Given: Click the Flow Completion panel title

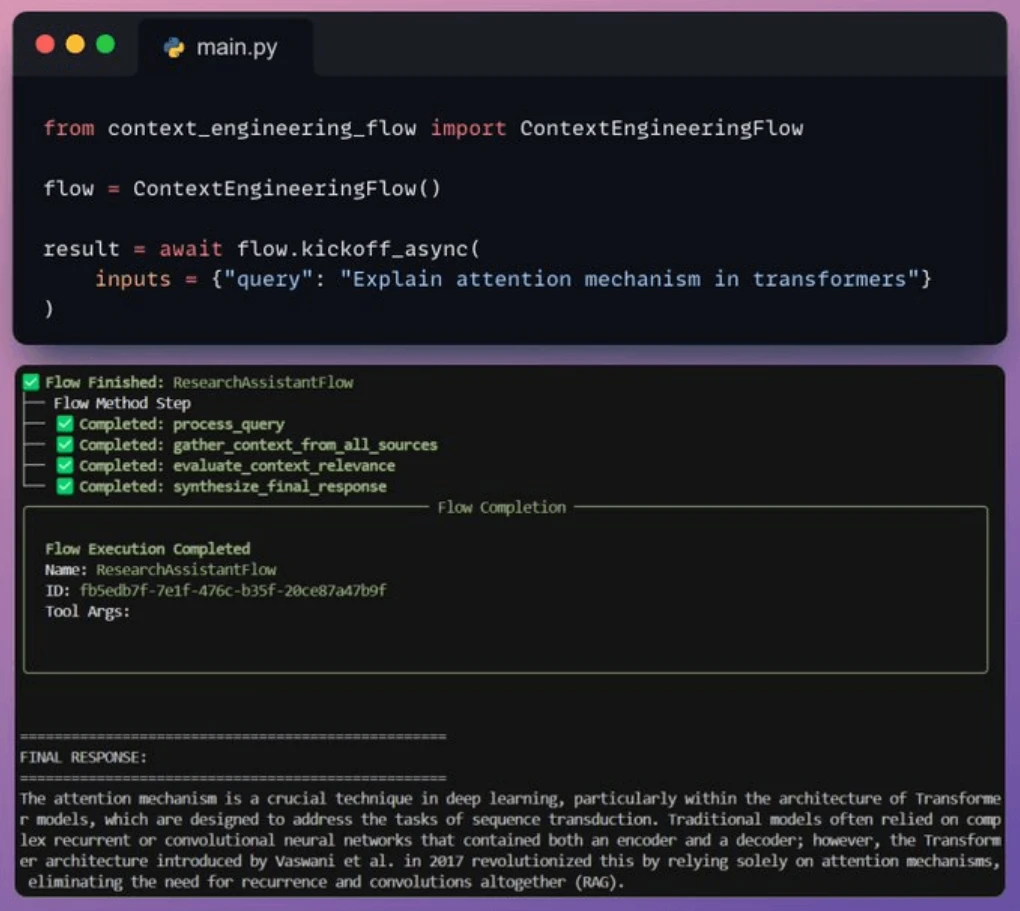Looking at the screenshot, I should [502, 508].
